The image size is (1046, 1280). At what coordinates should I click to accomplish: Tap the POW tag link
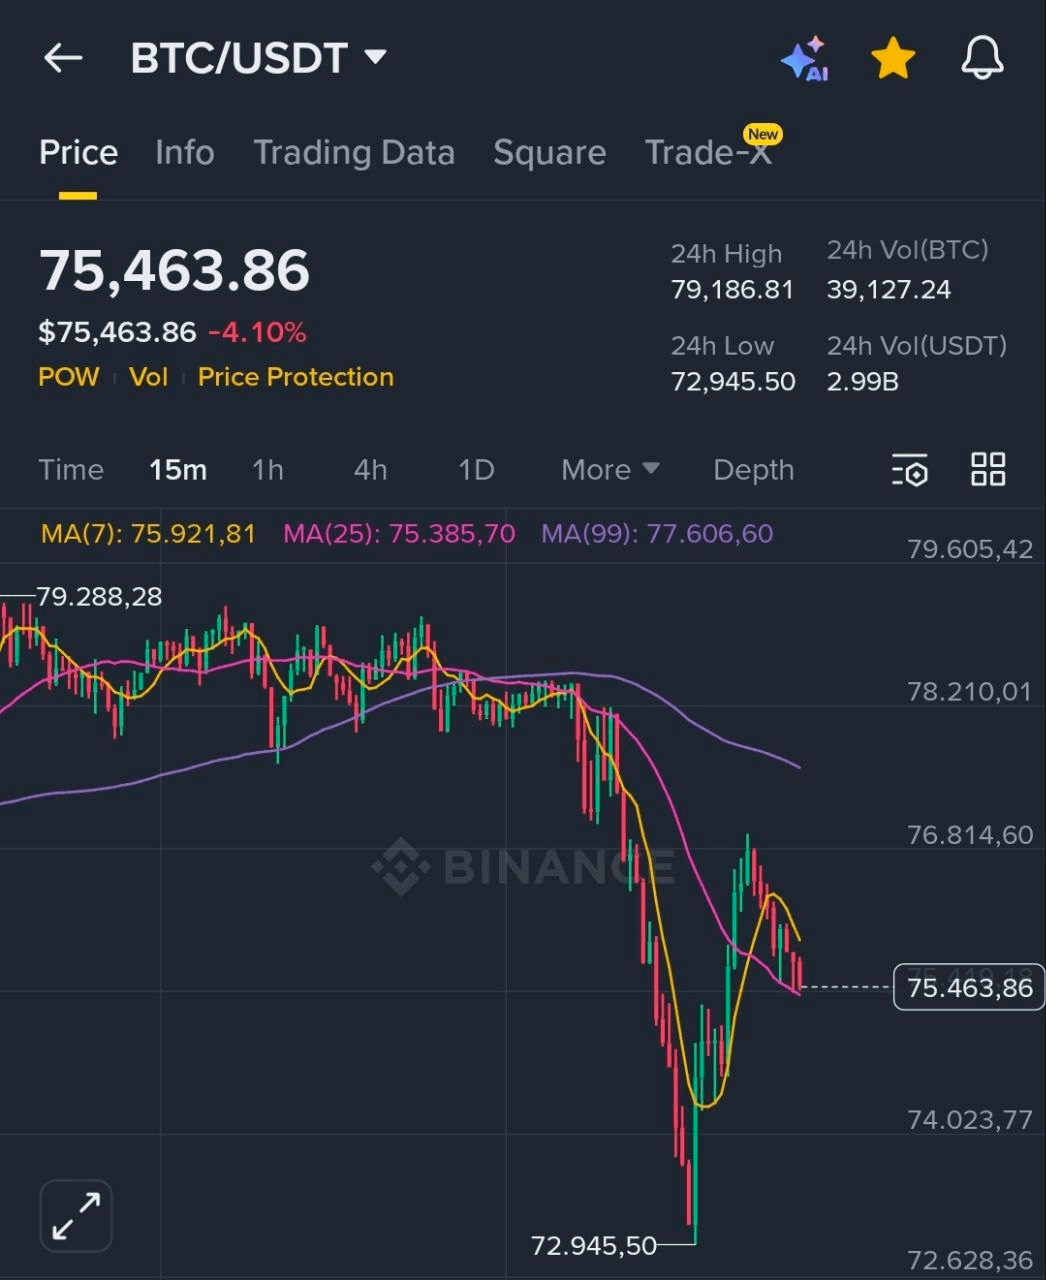click(69, 377)
